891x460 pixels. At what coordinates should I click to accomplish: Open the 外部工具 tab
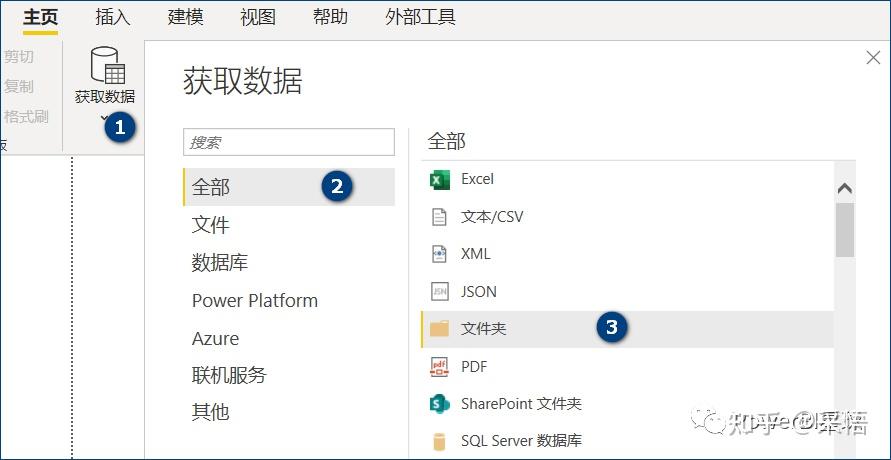coord(420,17)
